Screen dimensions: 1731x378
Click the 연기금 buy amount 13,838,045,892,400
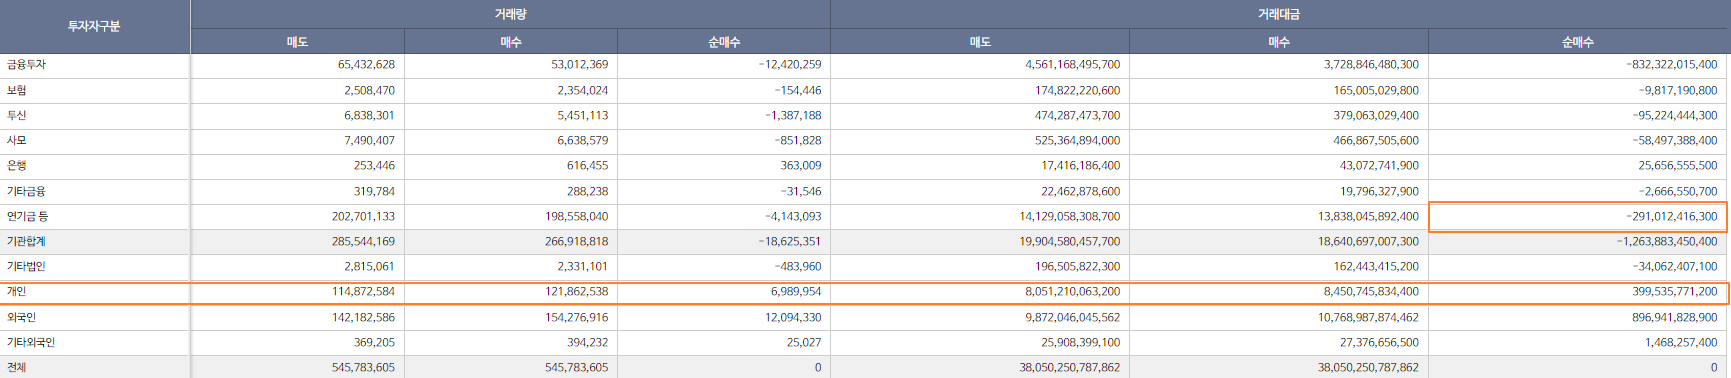tap(1368, 217)
